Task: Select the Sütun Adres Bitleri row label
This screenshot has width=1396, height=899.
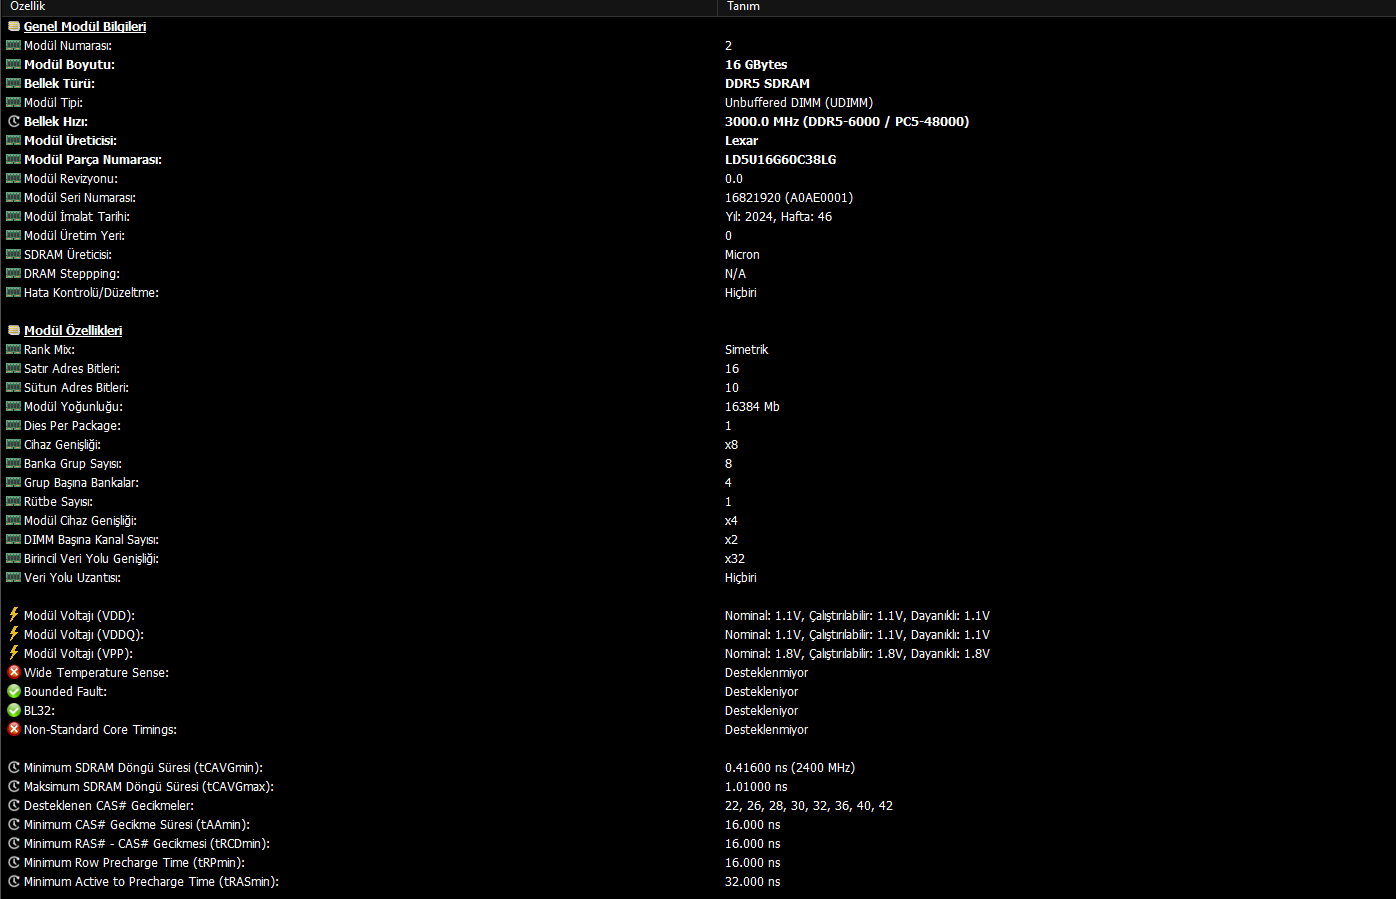Action: click(x=76, y=388)
